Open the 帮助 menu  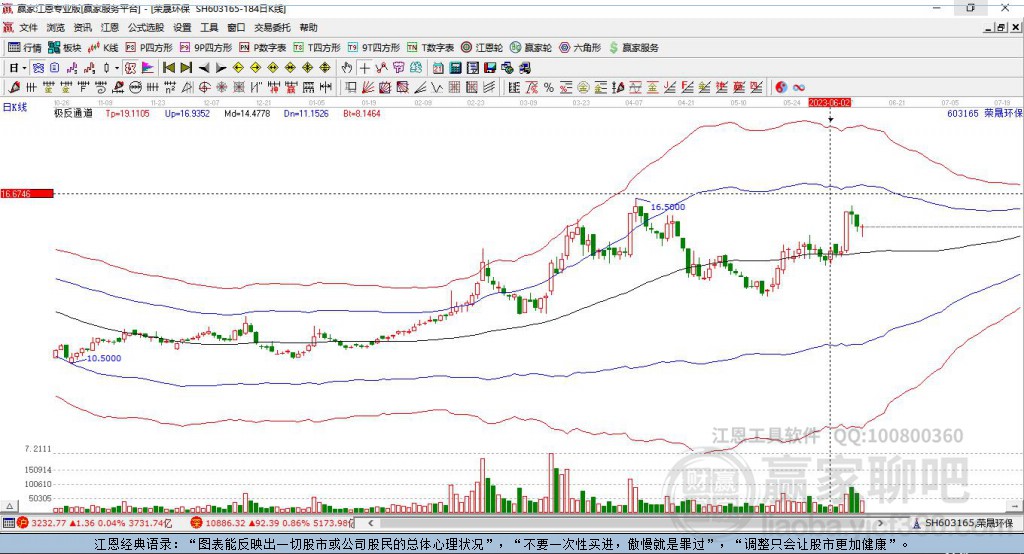[308, 27]
